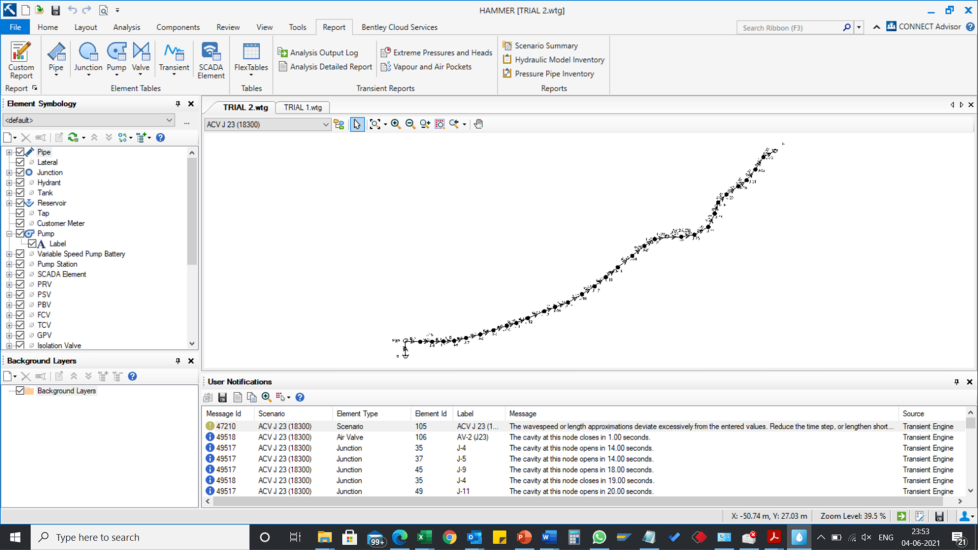Switch to the Analysis ribbon tab
This screenshot has height=550, width=978.
click(127, 27)
